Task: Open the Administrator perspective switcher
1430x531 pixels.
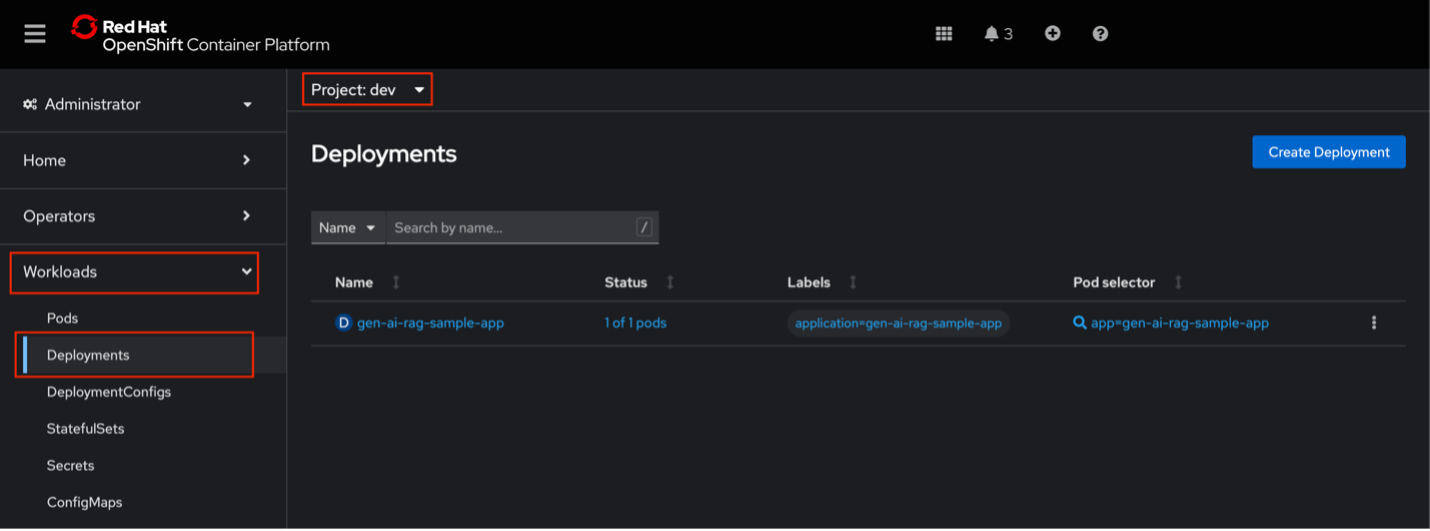Action: (137, 104)
